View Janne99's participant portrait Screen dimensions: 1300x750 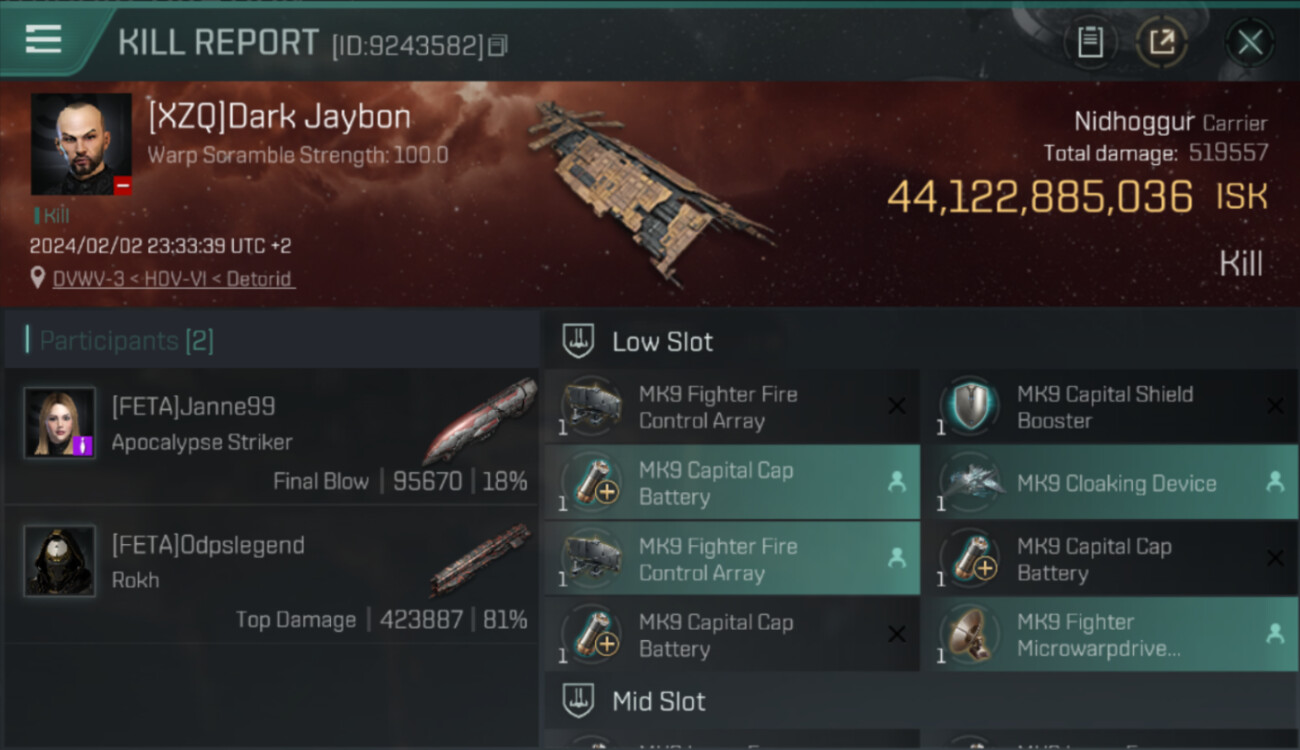tap(60, 423)
